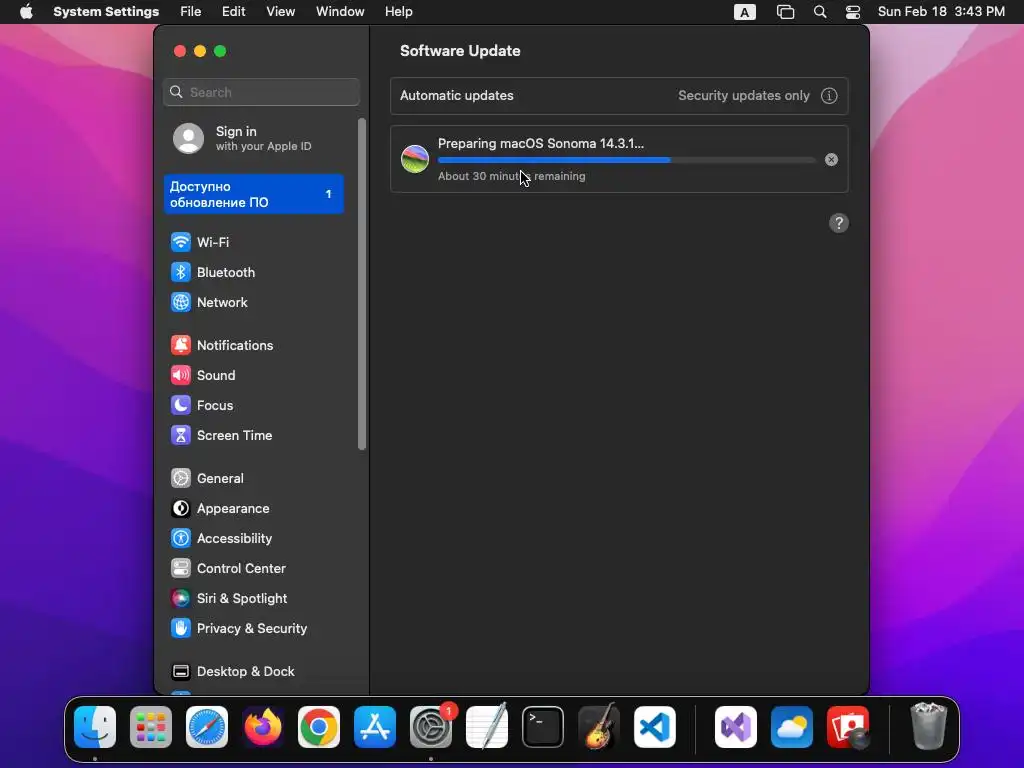Open TextEdit from the Dock

487,726
